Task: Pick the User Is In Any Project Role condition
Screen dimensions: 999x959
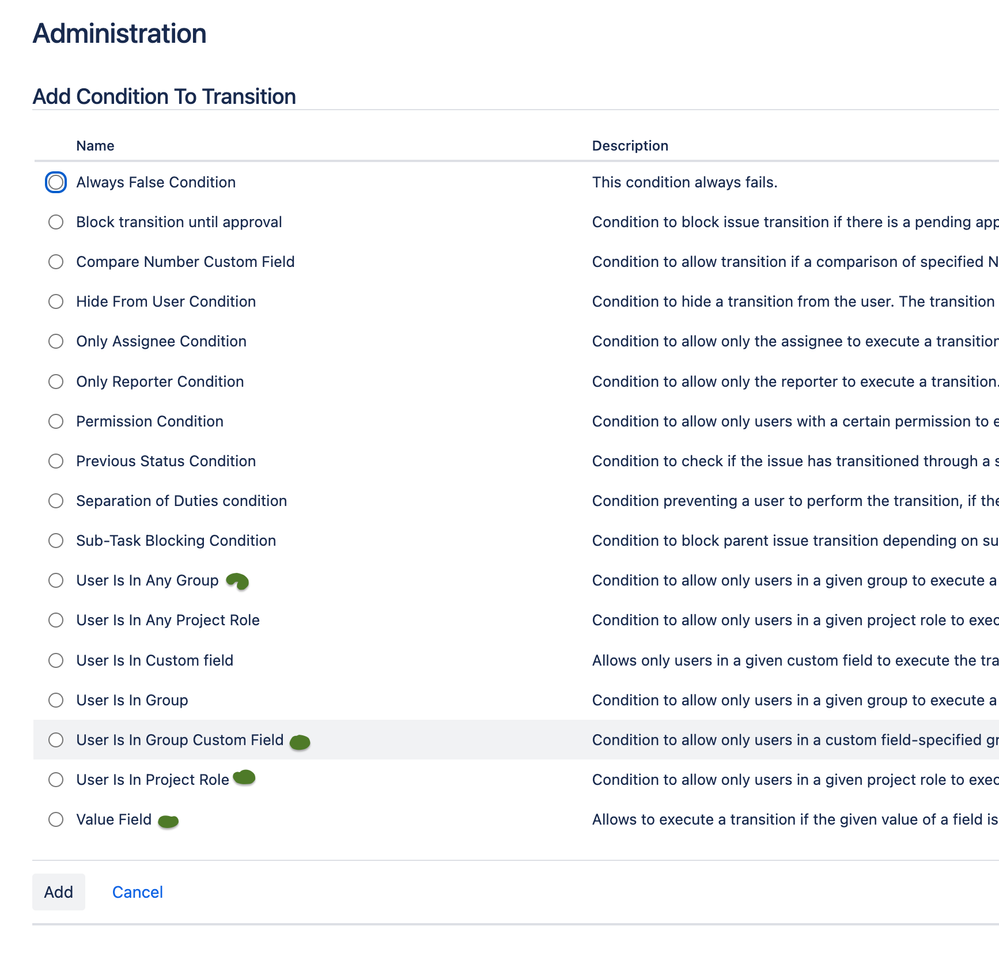Action: (x=56, y=620)
